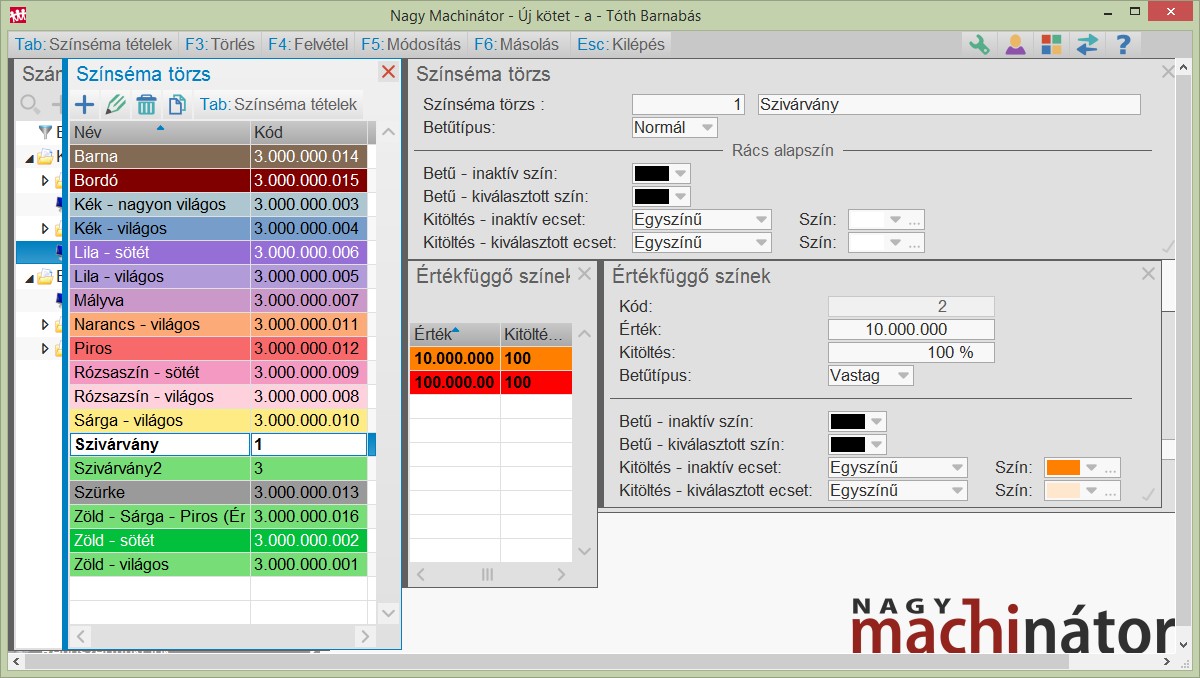The height and width of the screenshot is (678, 1200).
Task: Click the trash can delete icon
Action: point(146,104)
